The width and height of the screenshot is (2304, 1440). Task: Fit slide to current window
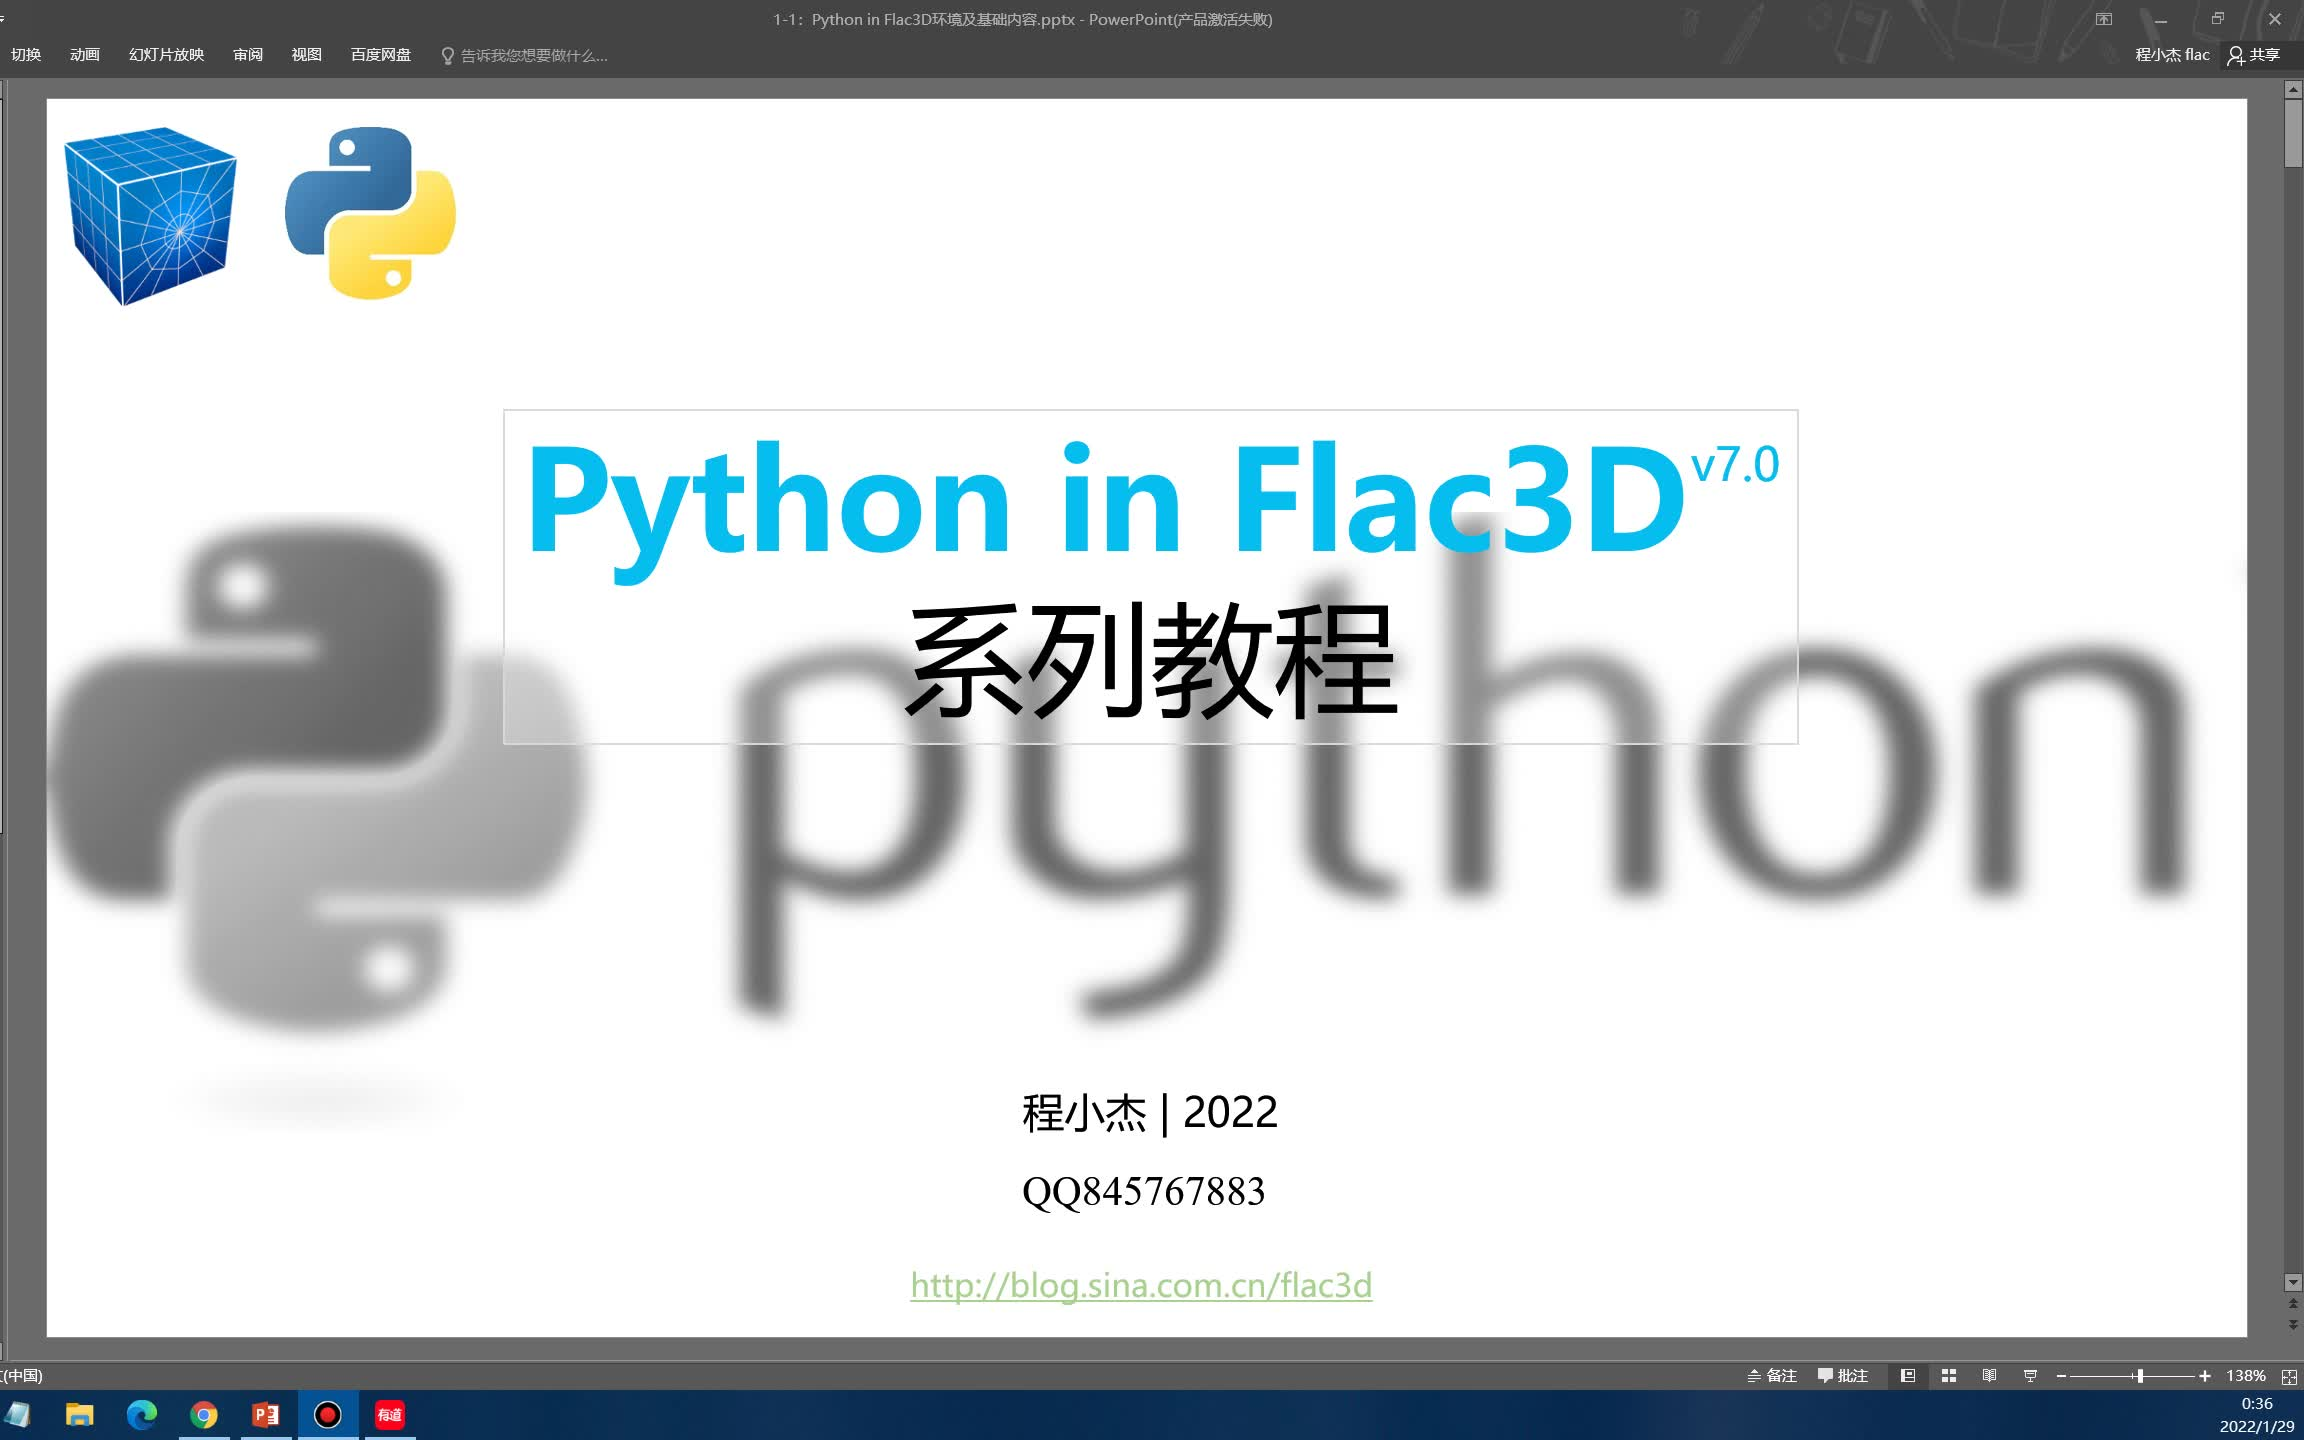[2290, 1377]
